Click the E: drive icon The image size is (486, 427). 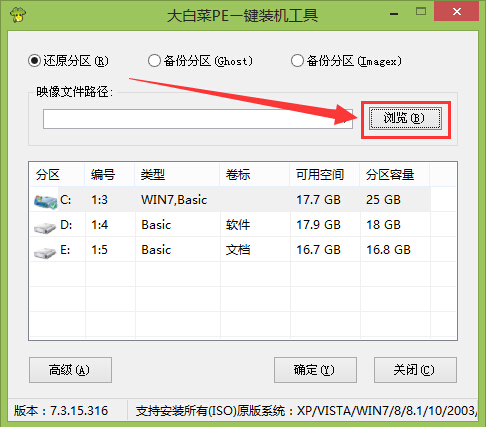[45, 253]
